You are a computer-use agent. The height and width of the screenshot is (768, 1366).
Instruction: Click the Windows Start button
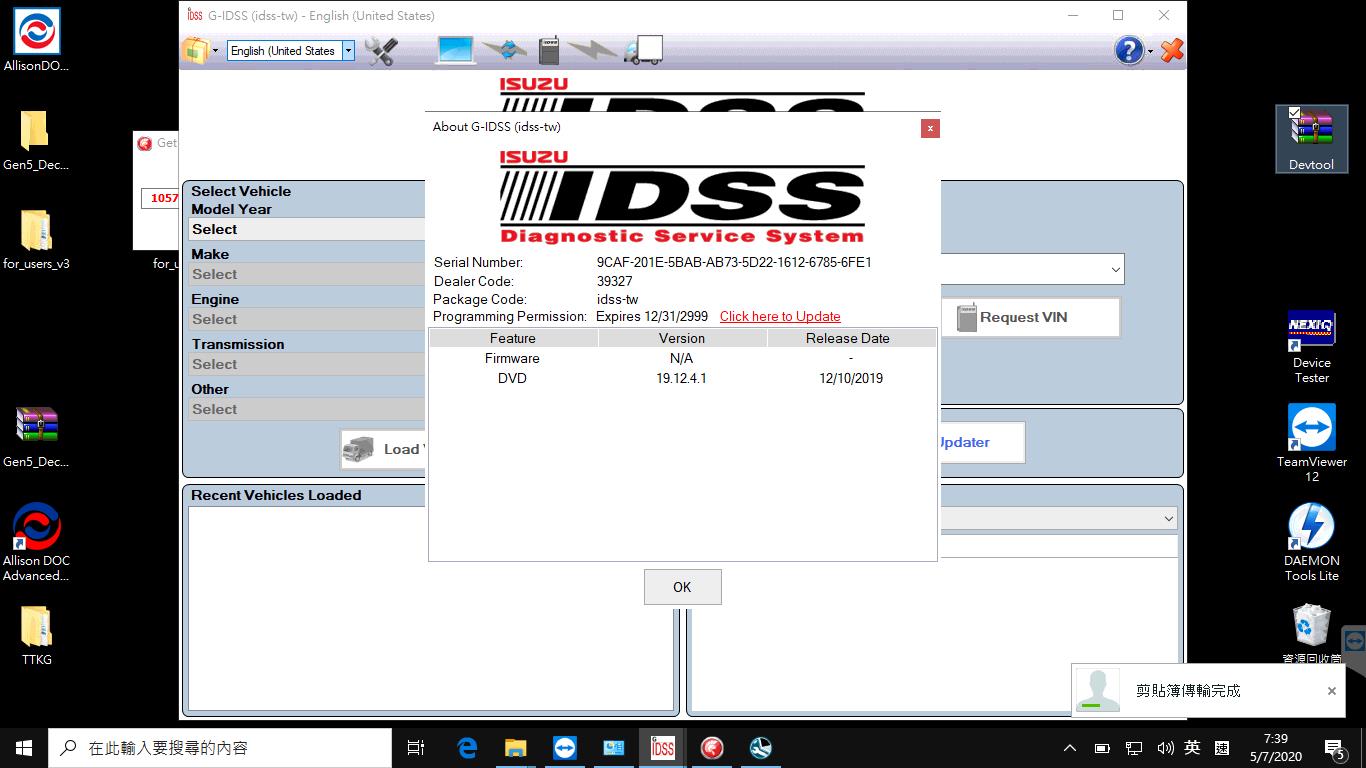click(24, 748)
